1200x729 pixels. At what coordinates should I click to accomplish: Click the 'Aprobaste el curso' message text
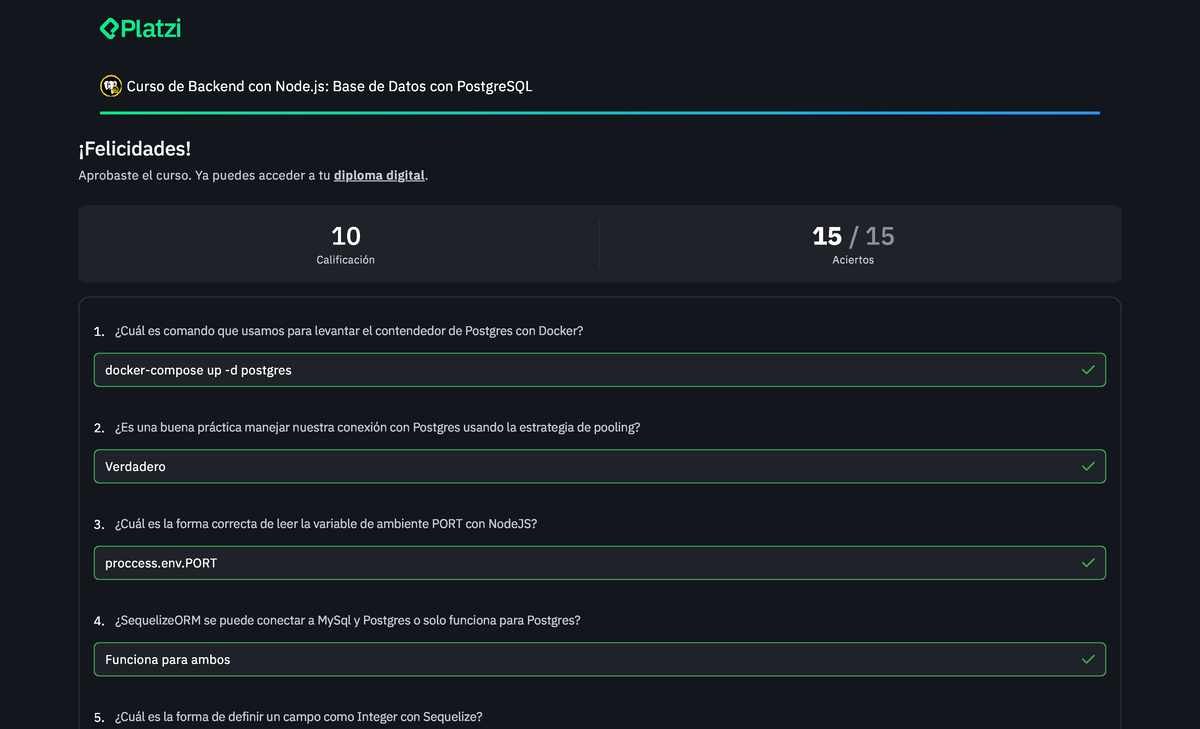tap(254, 175)
